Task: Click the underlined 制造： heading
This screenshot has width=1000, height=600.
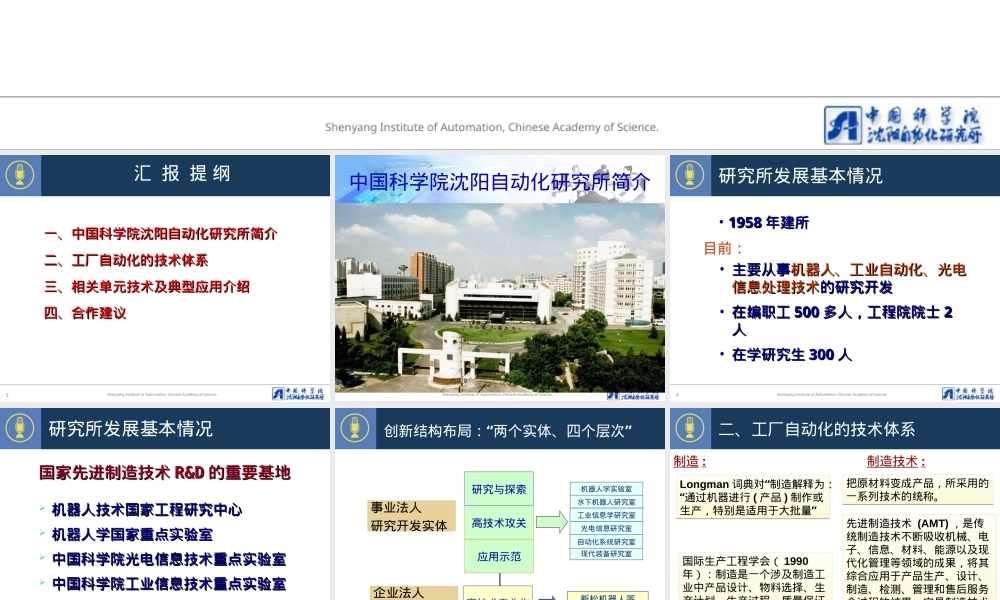Action: coord(689,461)
